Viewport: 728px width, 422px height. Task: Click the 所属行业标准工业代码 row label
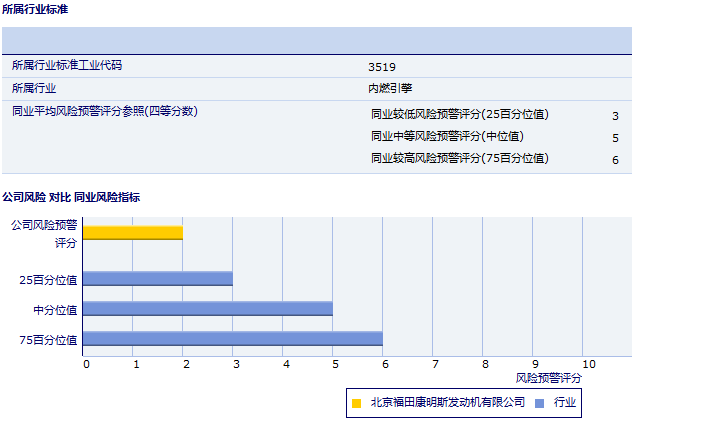[73, 66]
